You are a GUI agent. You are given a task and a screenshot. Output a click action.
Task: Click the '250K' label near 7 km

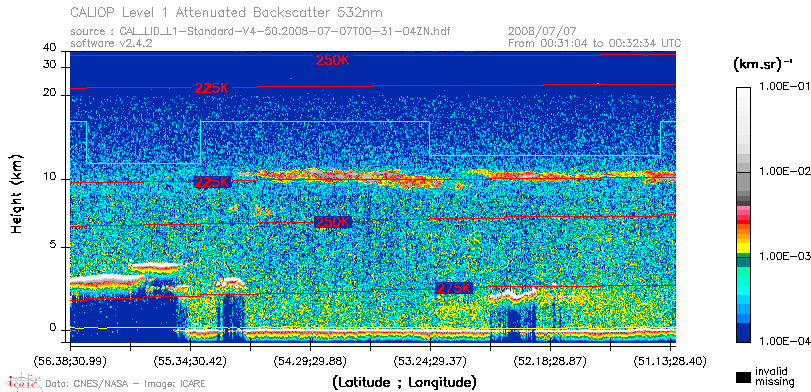click(333, 222)
